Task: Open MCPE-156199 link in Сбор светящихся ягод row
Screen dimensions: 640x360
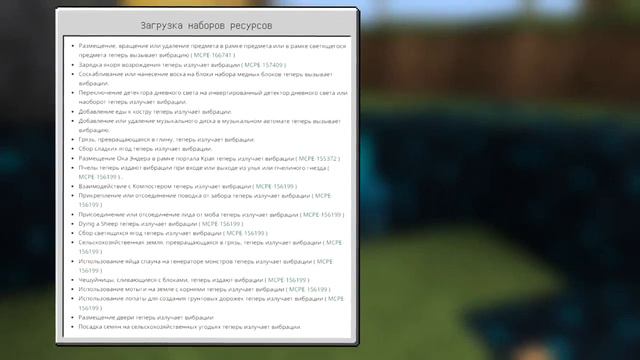Action: [x=245, y=233]
